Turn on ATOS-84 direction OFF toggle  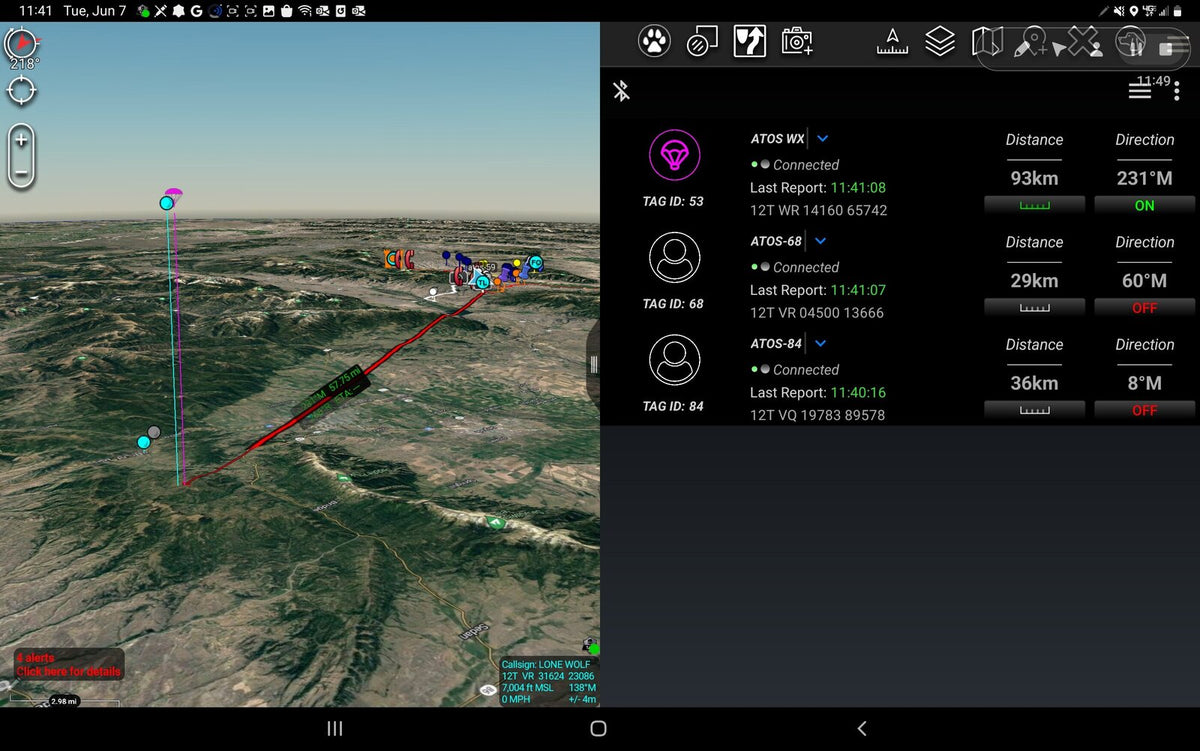pos(1144,410)
